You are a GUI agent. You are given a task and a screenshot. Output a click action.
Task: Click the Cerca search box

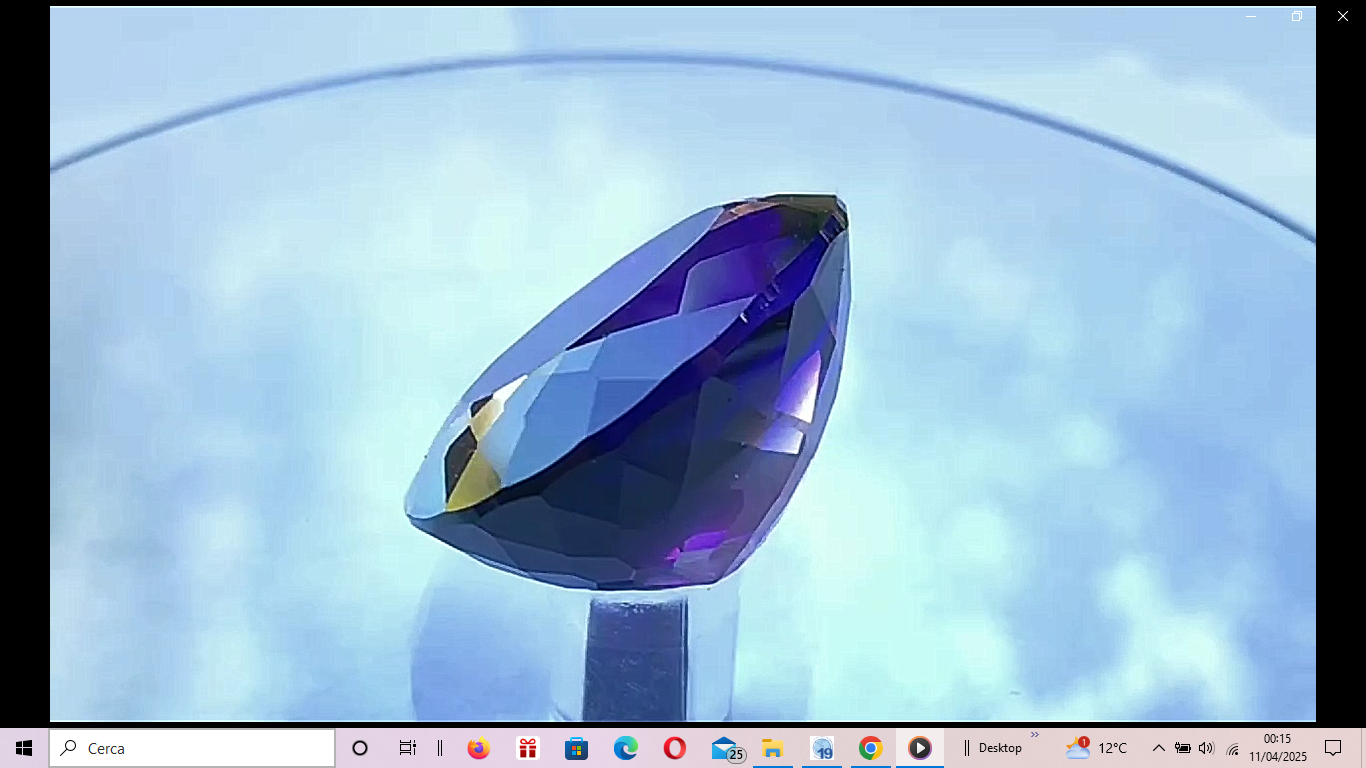[192, 748]
